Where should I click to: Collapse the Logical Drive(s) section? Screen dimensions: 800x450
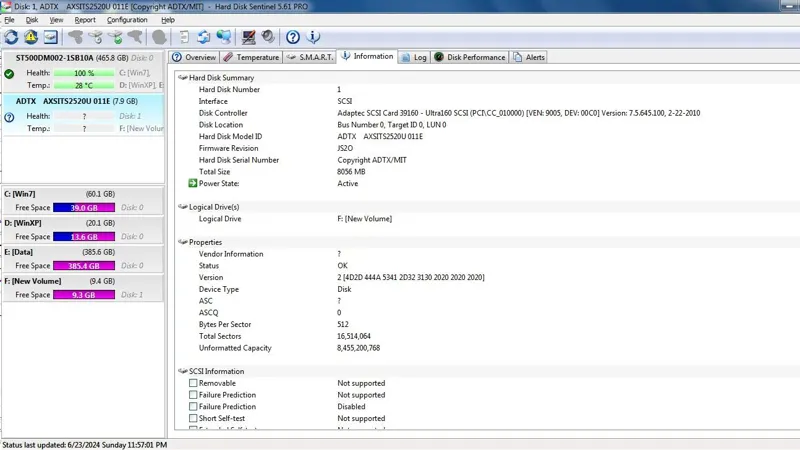[183, 207]
